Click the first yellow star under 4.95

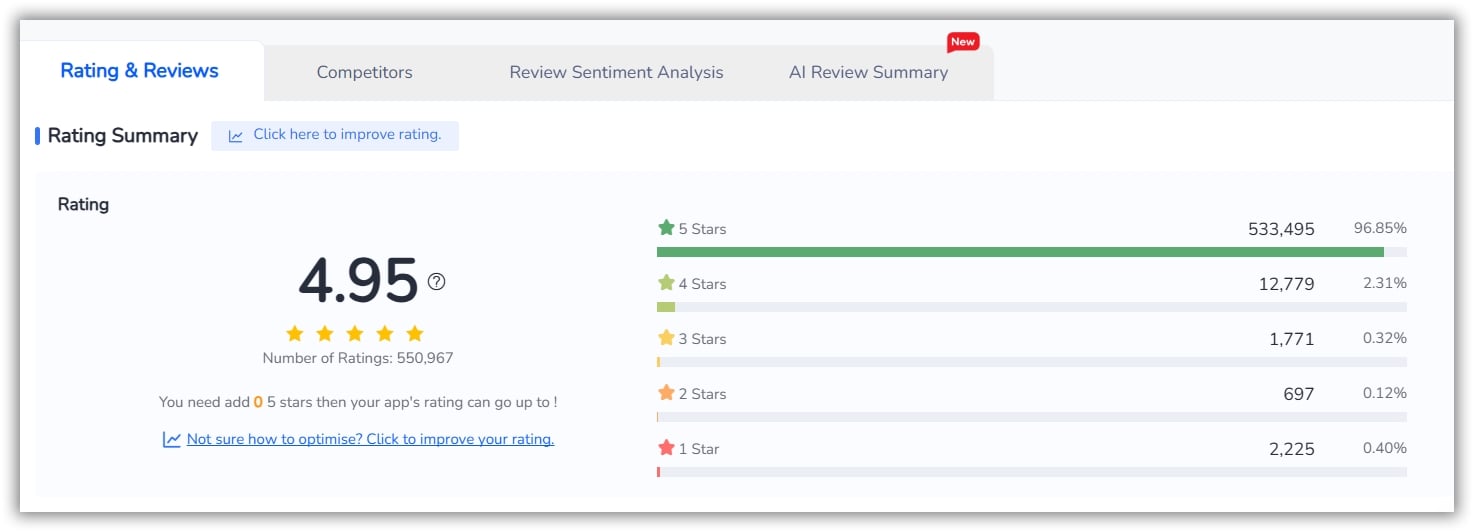pyautogui.click(x=294, y=334)
